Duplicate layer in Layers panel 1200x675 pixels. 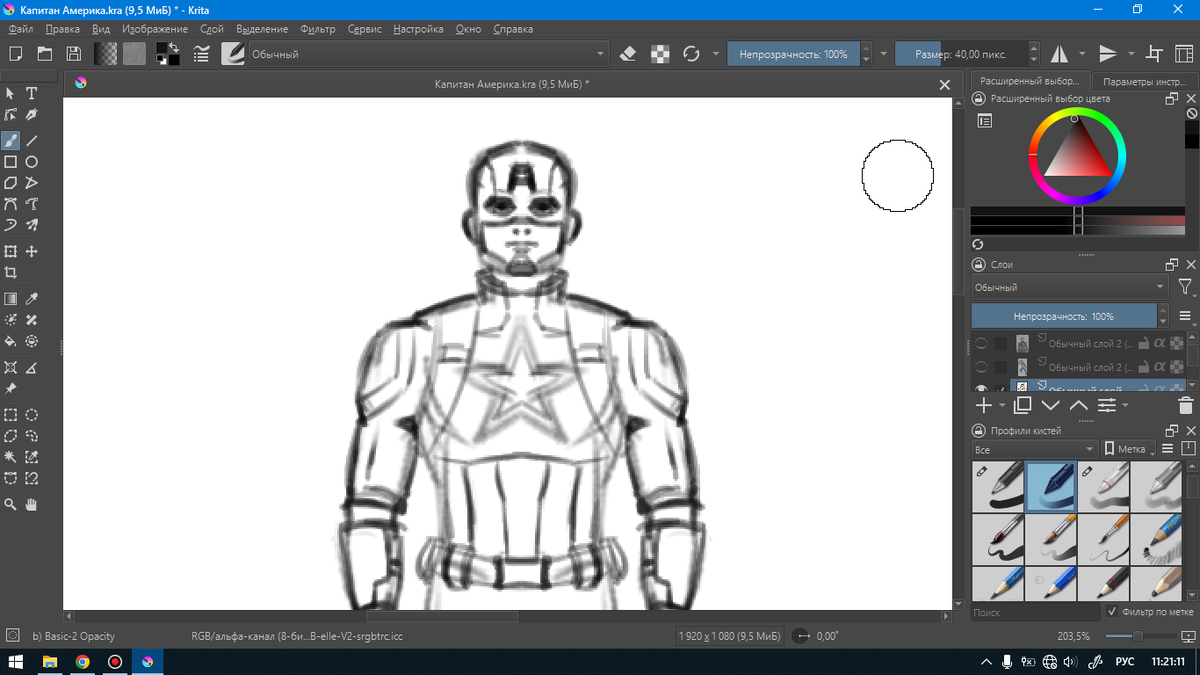pos(1022,405)
